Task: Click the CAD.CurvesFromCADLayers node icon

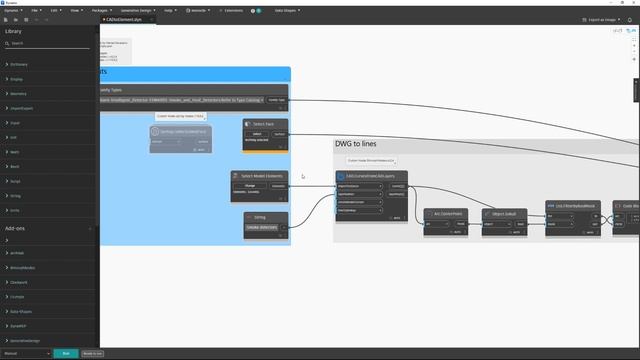Action: (341, 176)
